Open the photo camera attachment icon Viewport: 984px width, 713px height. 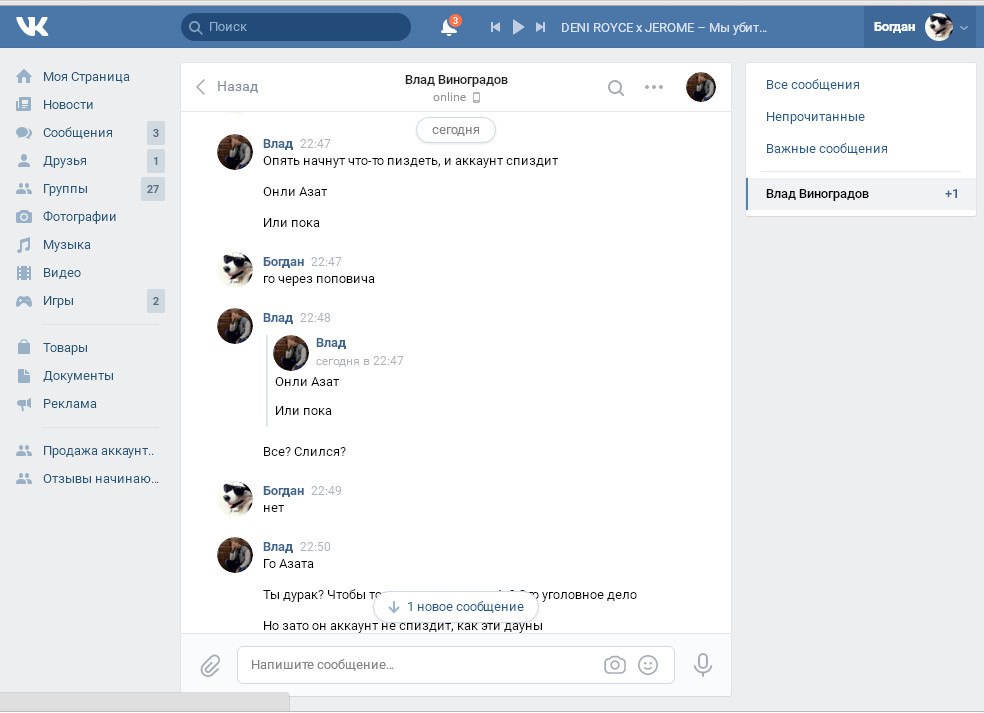point(614,665)
